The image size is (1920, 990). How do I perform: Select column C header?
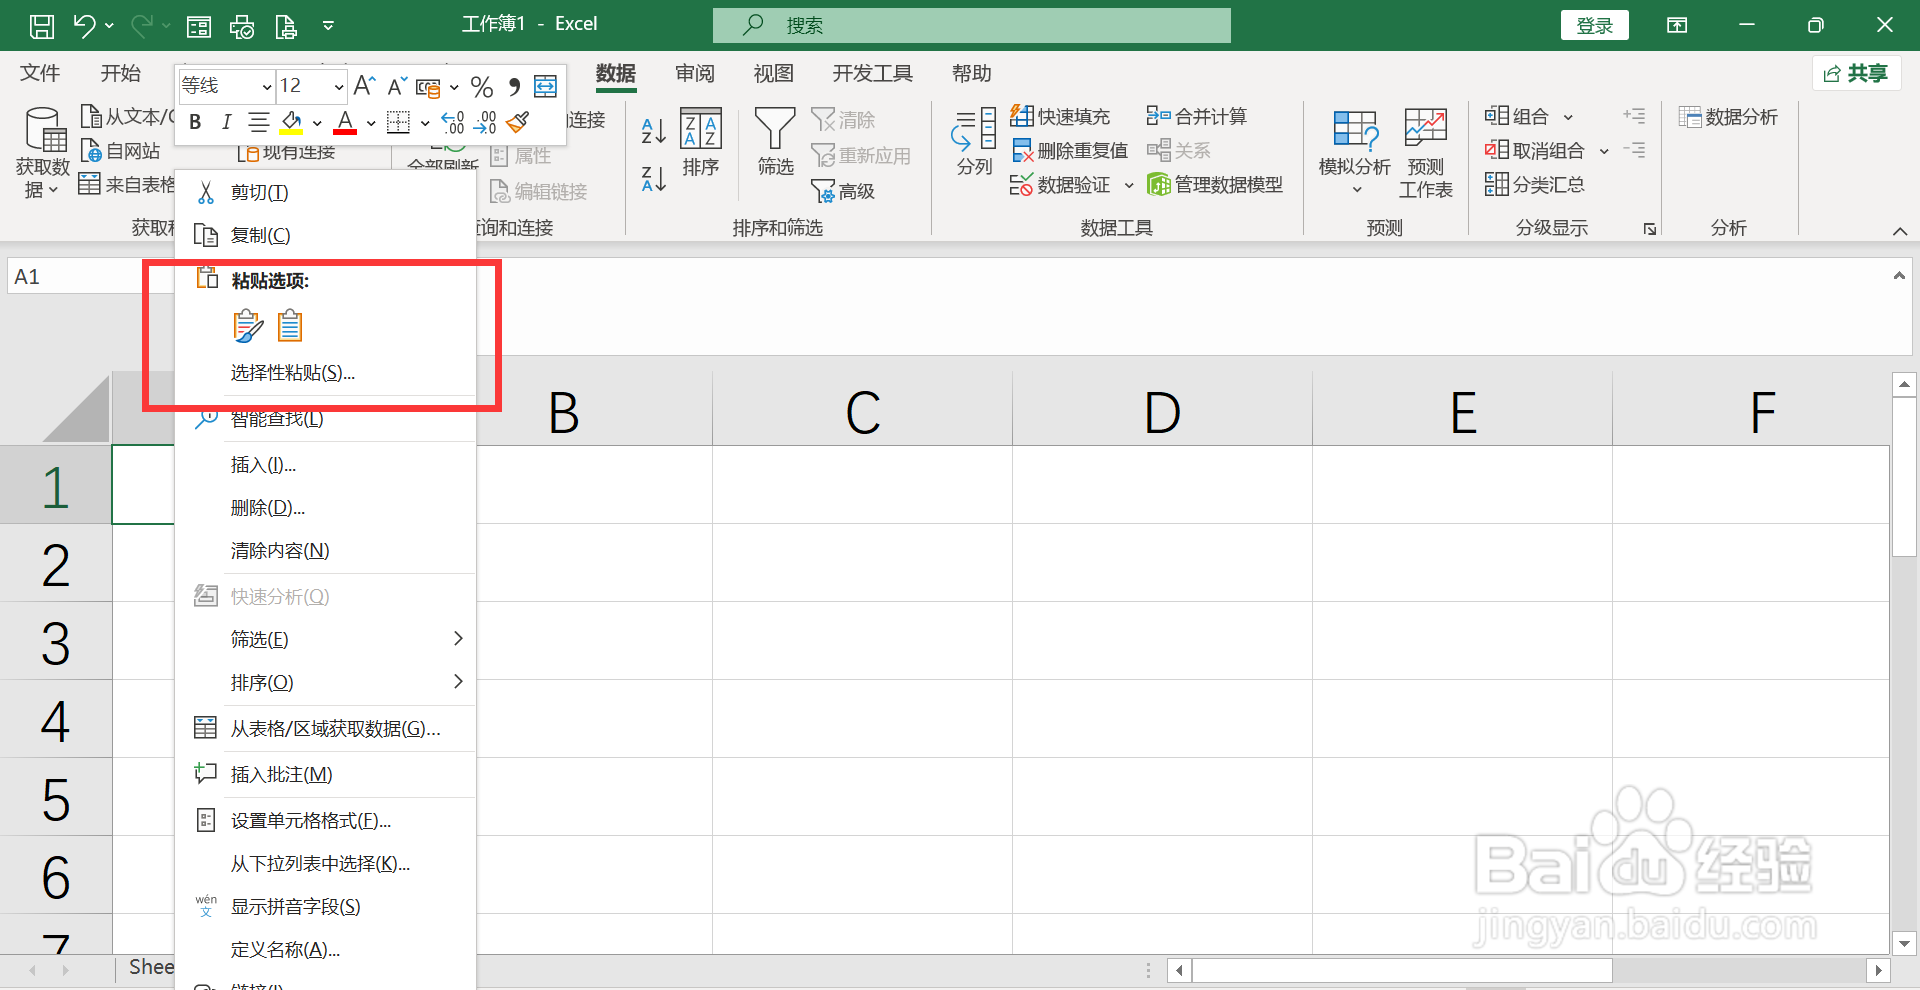click(862, 410)
